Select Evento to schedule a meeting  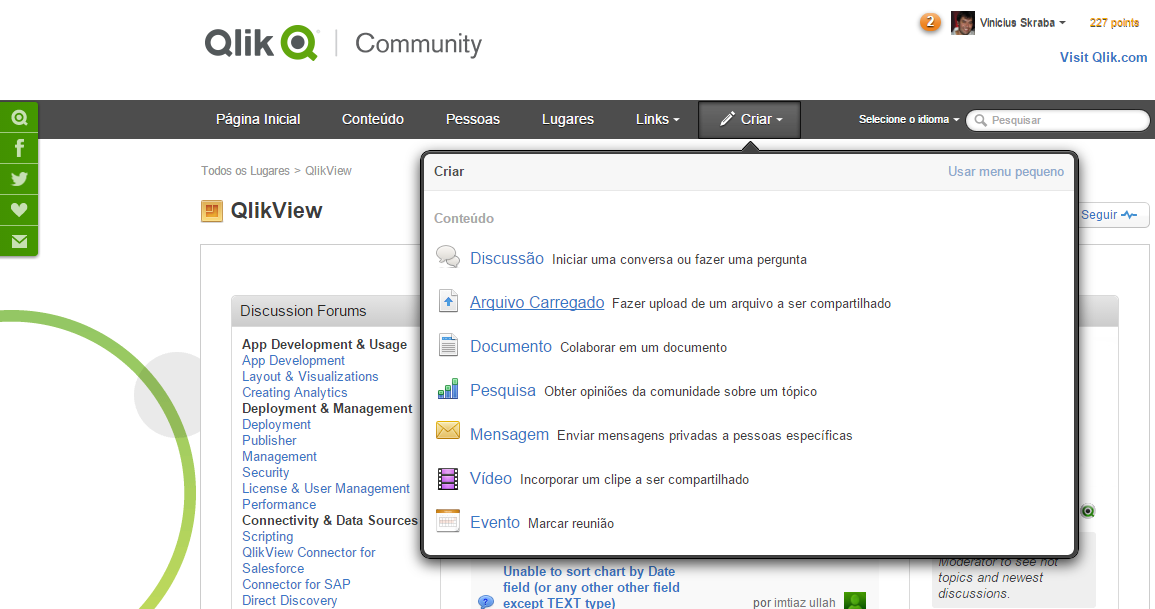pos(494,522)
